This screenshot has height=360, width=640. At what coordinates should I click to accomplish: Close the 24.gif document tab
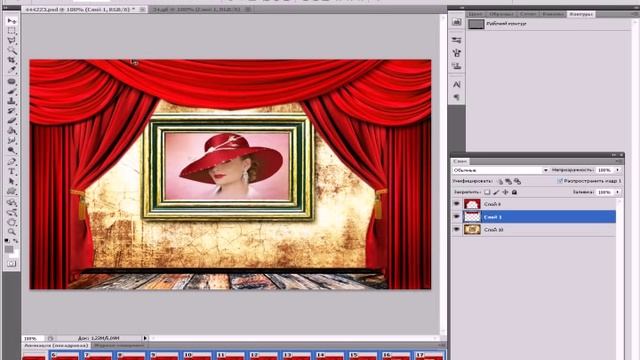[248, 9]
